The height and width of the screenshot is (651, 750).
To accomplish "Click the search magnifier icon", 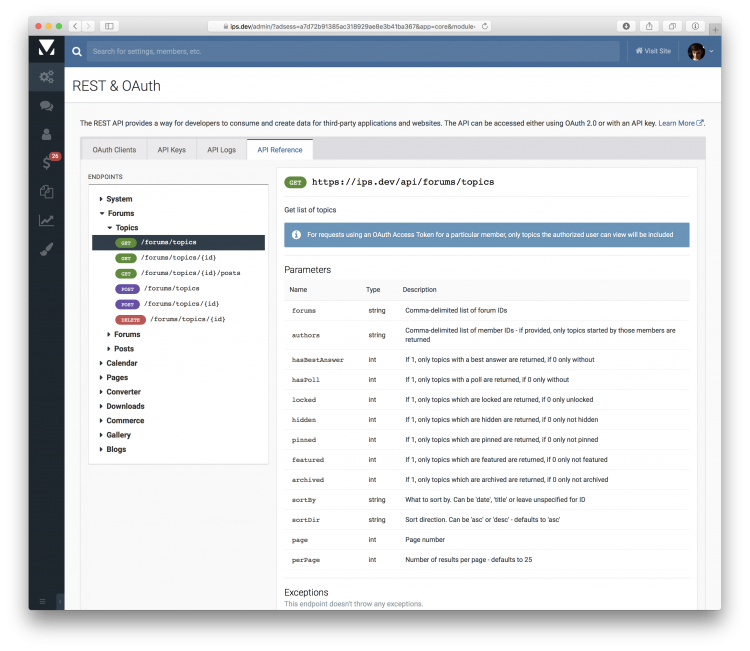I will pyautogui.click(x=77, y=51).
